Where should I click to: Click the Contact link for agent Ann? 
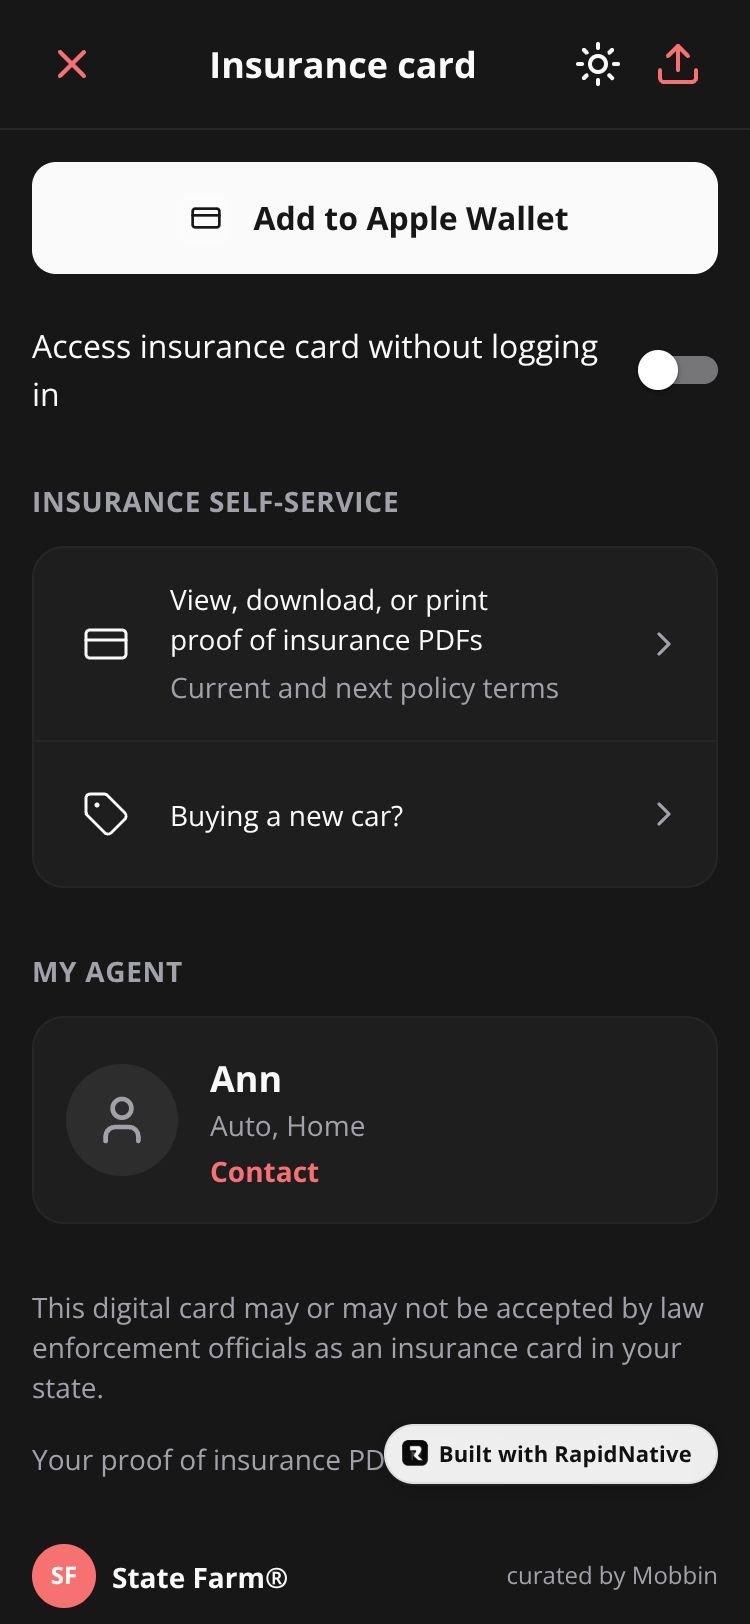(264, 1172)
